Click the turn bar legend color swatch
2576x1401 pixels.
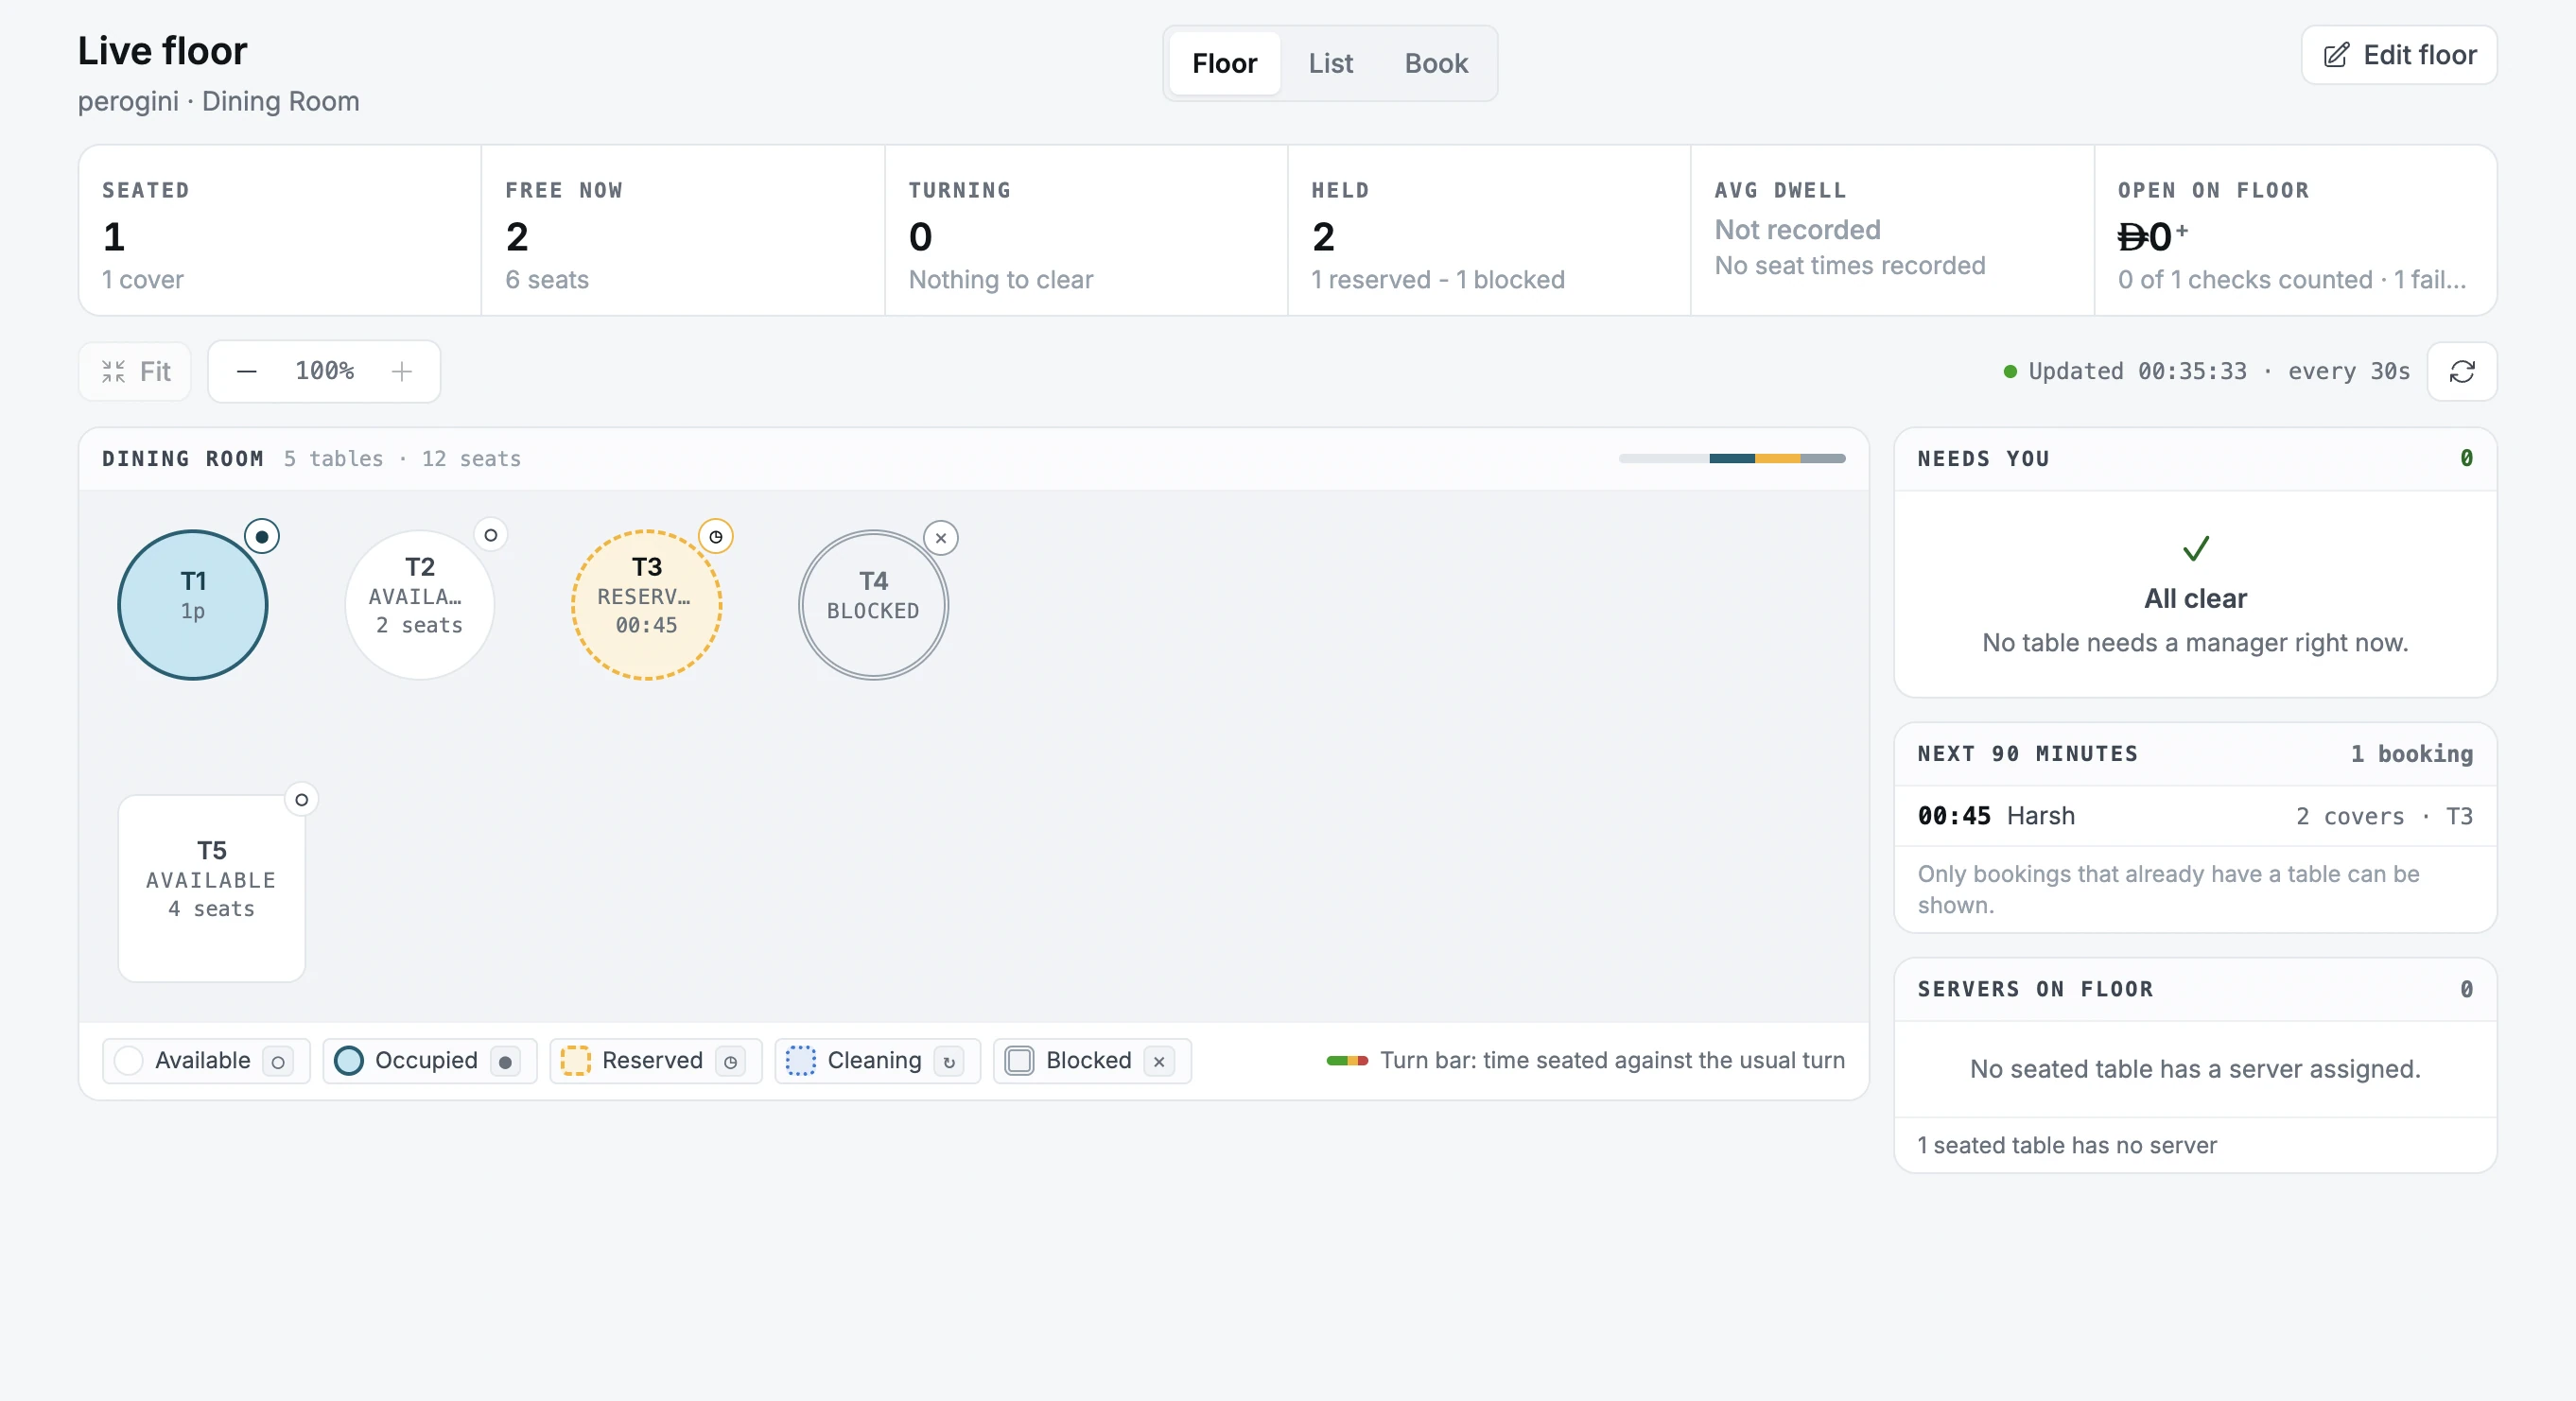pos(1347,1061)
